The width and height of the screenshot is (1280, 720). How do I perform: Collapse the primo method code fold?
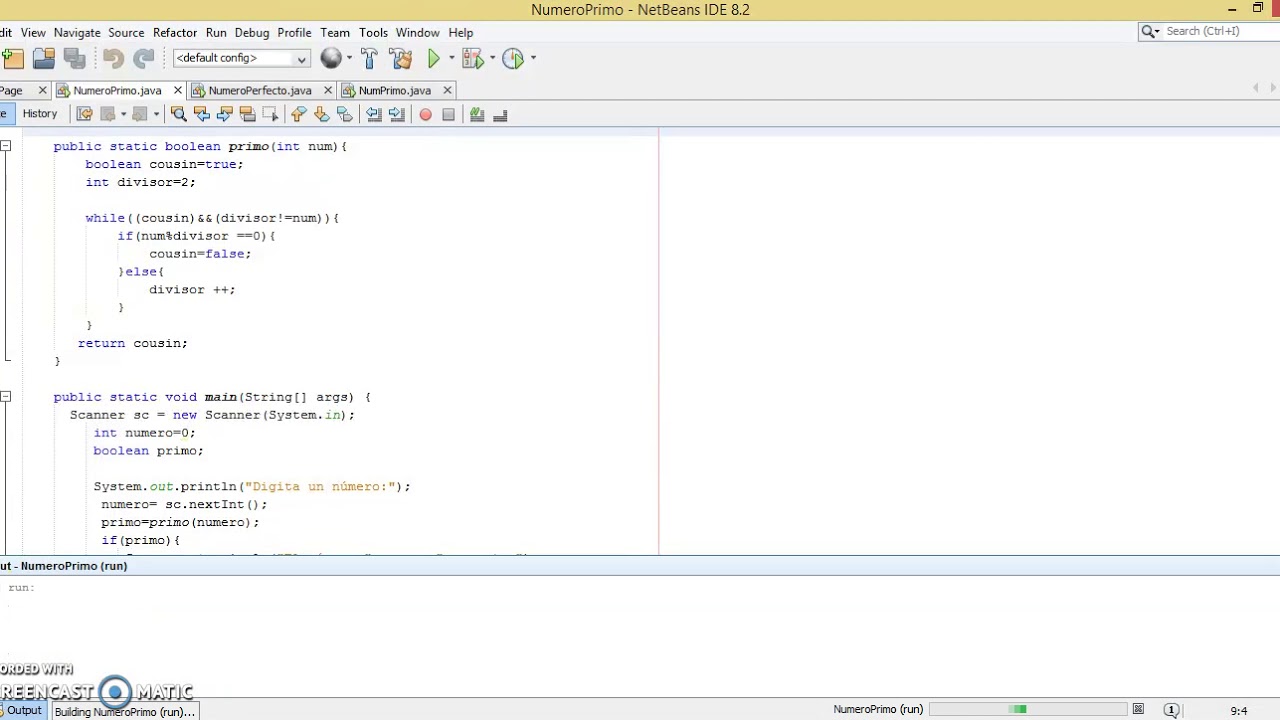(6, 146)
